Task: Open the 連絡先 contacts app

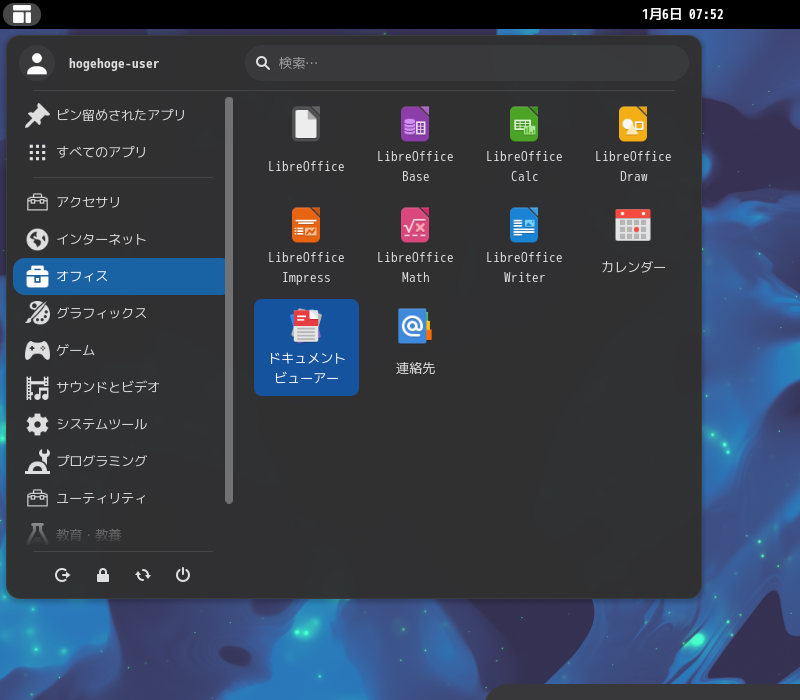Action: [415, 347]
